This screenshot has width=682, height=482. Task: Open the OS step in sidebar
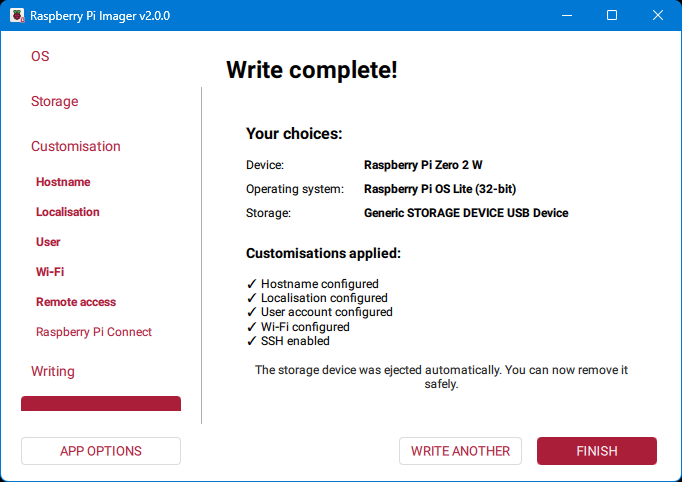click(40, 57)
